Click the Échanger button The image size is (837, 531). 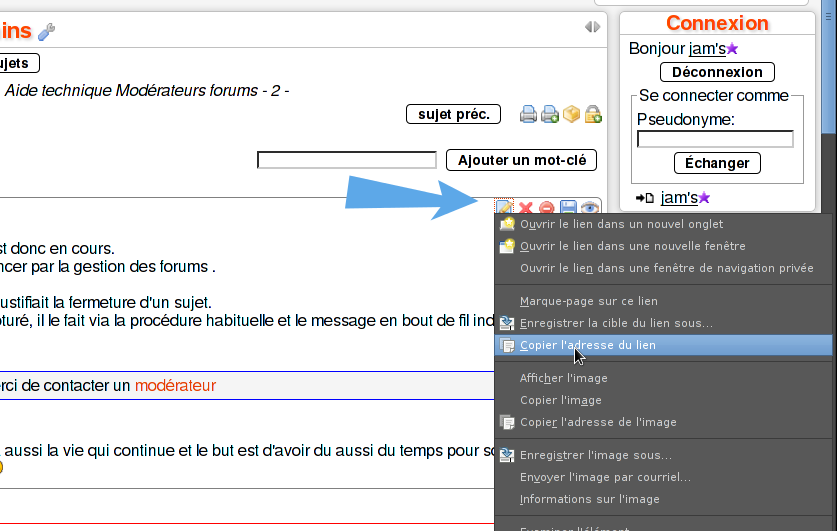(x=717, y=163)
